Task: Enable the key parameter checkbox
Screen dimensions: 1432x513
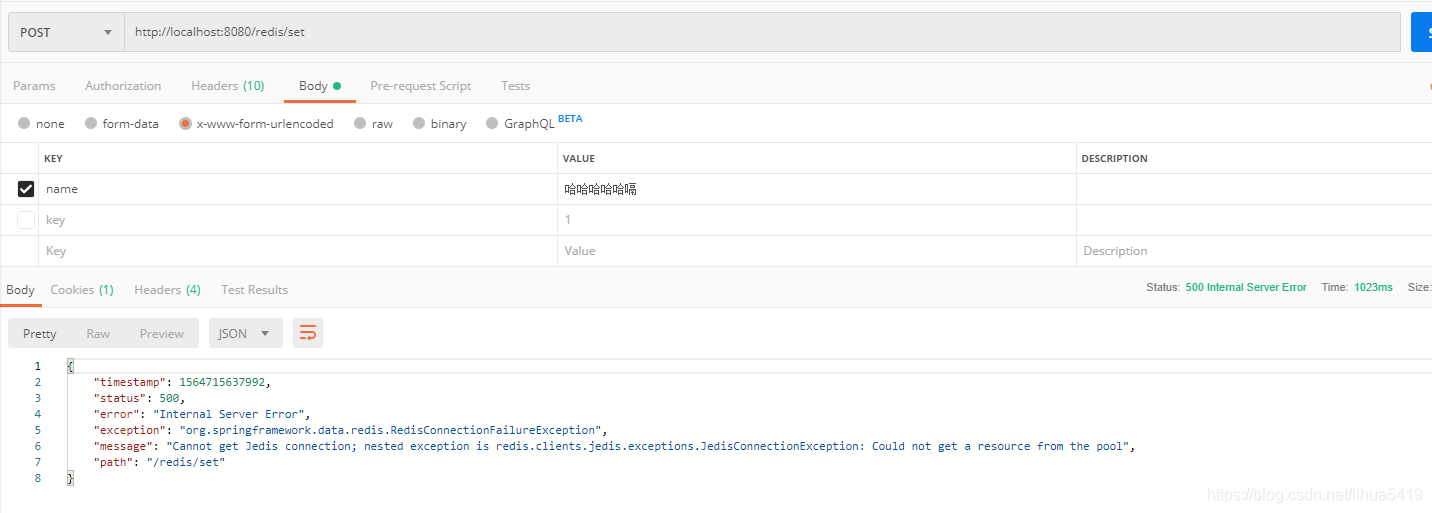Action: click(x=26, y=220)
